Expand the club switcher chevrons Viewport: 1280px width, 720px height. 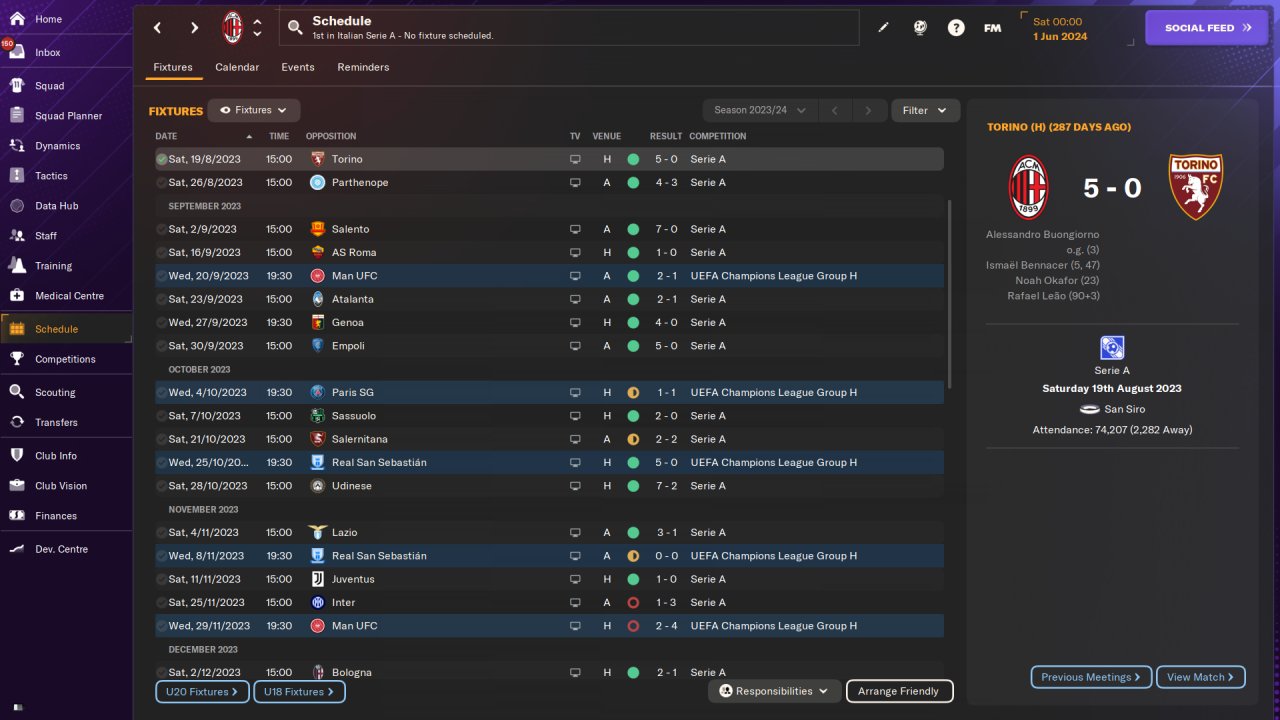tap(258, 28)
